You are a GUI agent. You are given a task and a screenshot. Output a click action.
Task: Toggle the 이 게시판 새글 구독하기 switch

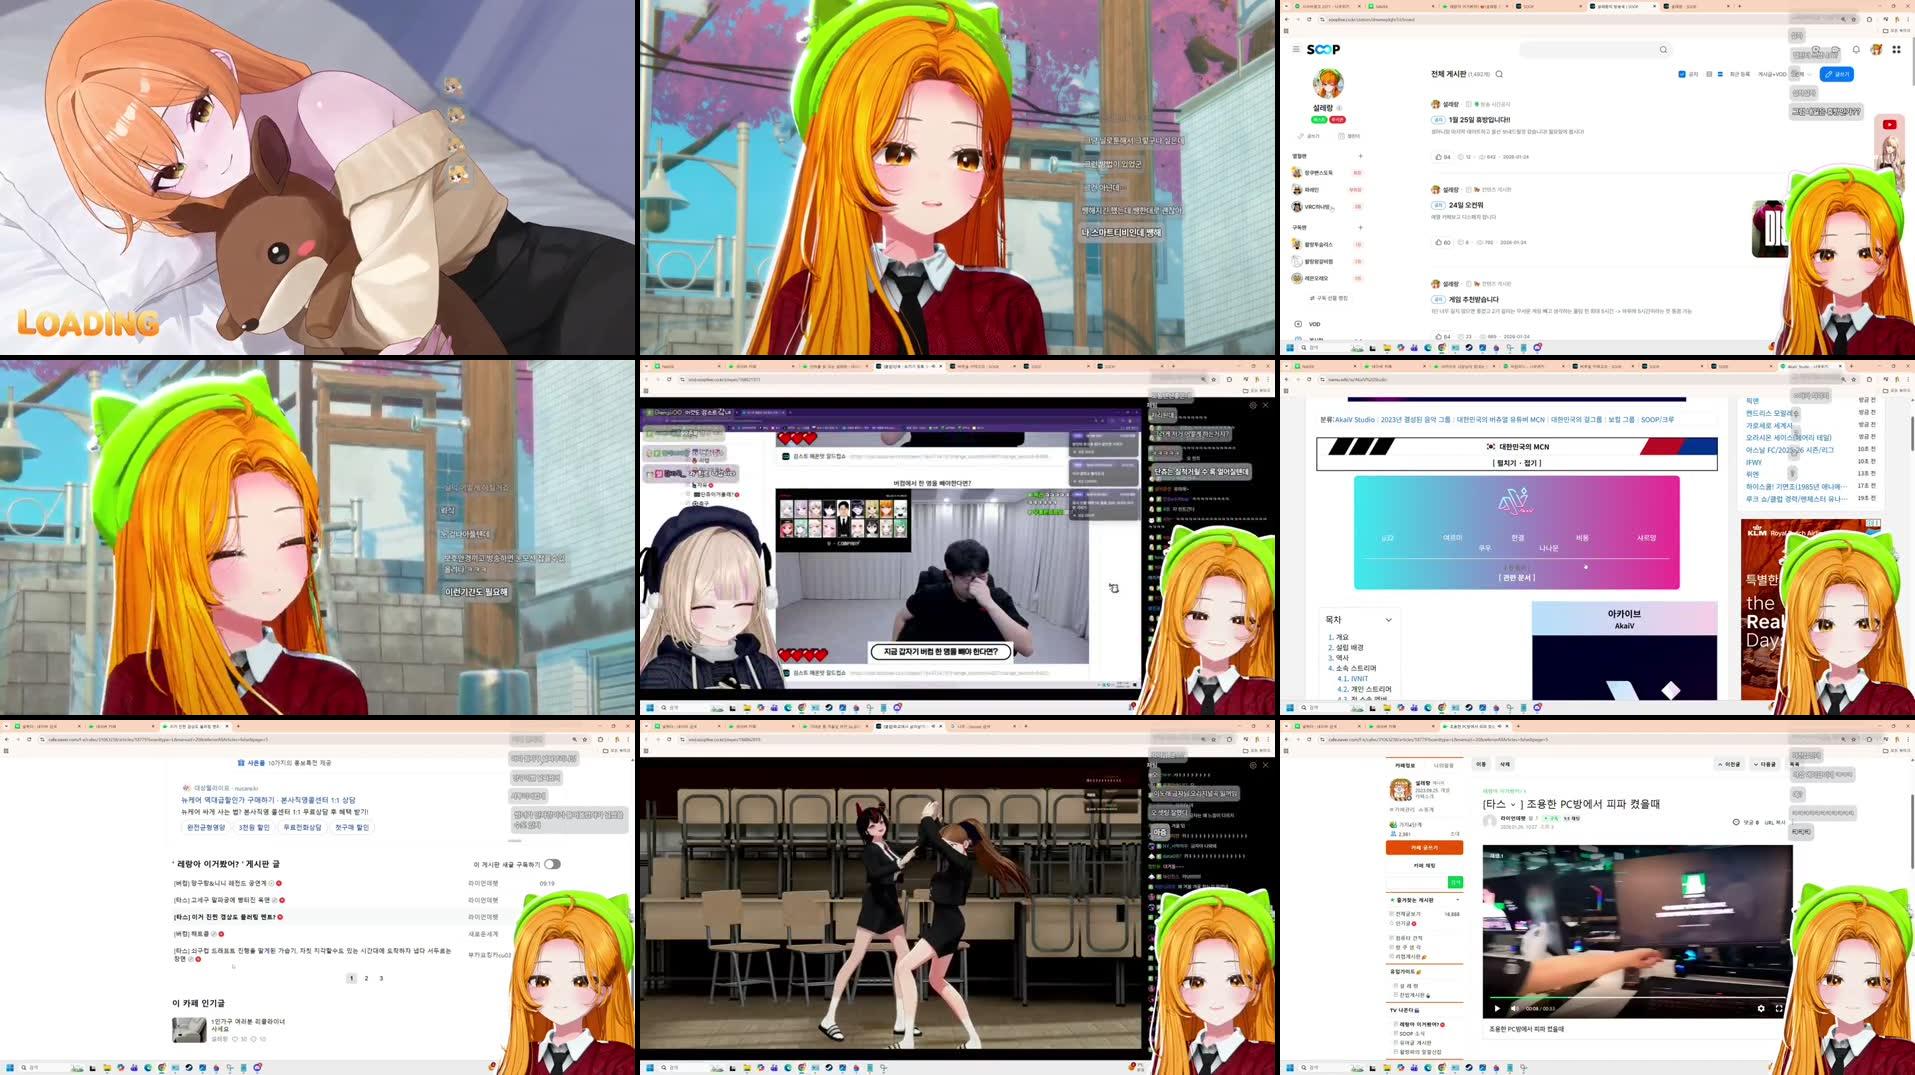coord(553,865)
